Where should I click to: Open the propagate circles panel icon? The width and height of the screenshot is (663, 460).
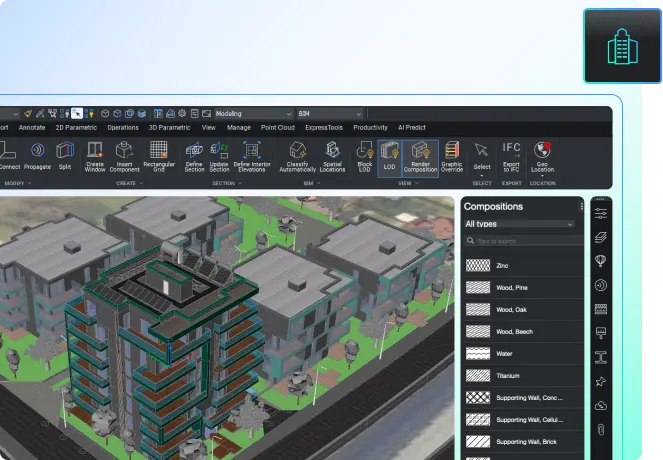[x=600, y=285]
